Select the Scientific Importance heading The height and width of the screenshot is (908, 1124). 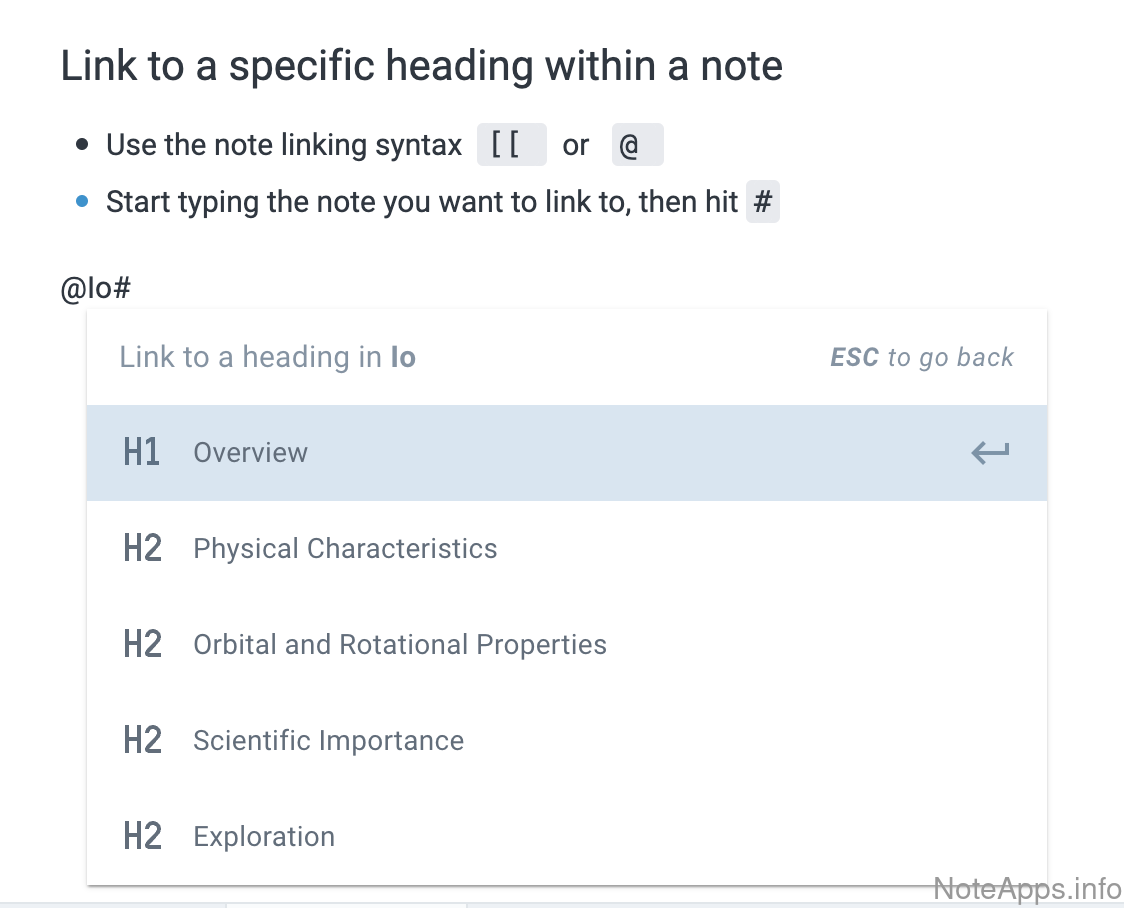point(328,741)
